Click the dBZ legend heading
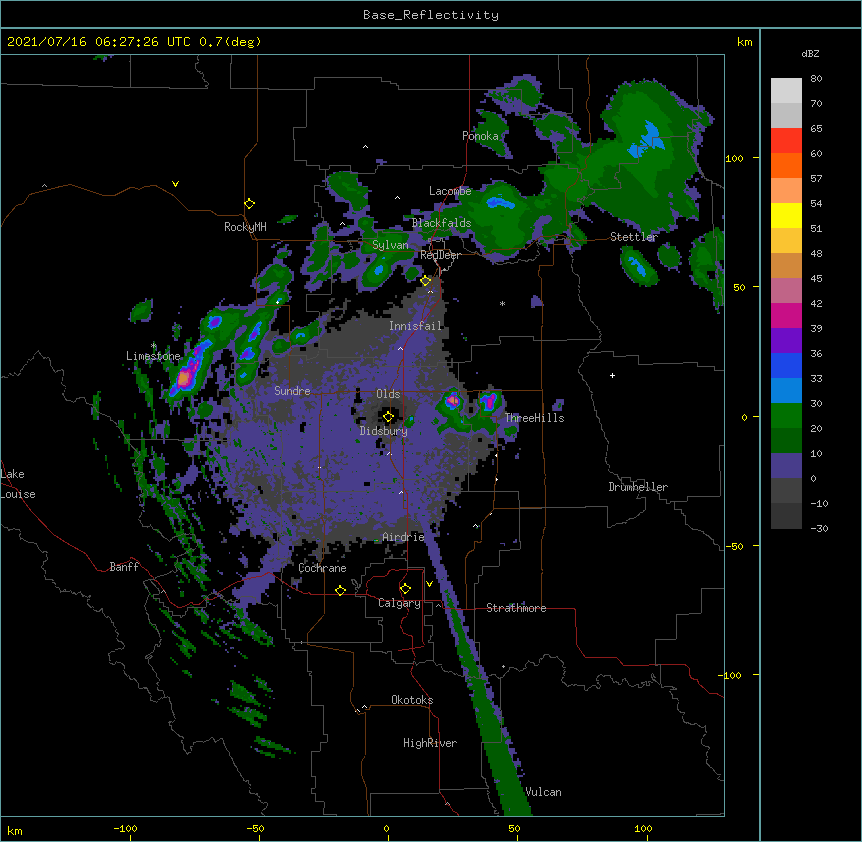The image size is (862, 842). tap(810, 53)
